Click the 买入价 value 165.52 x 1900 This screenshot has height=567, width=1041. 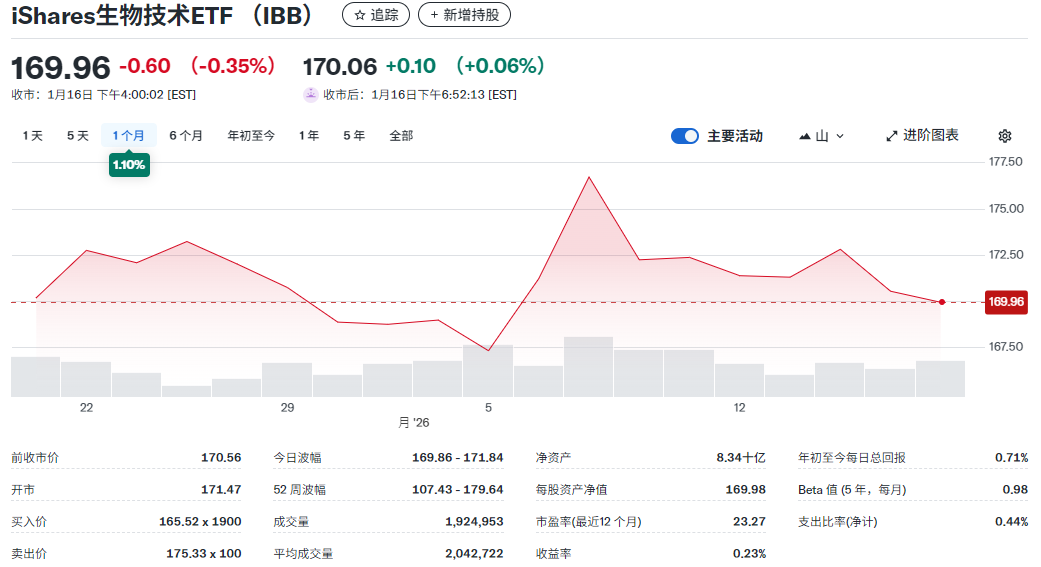pos(200,521)
